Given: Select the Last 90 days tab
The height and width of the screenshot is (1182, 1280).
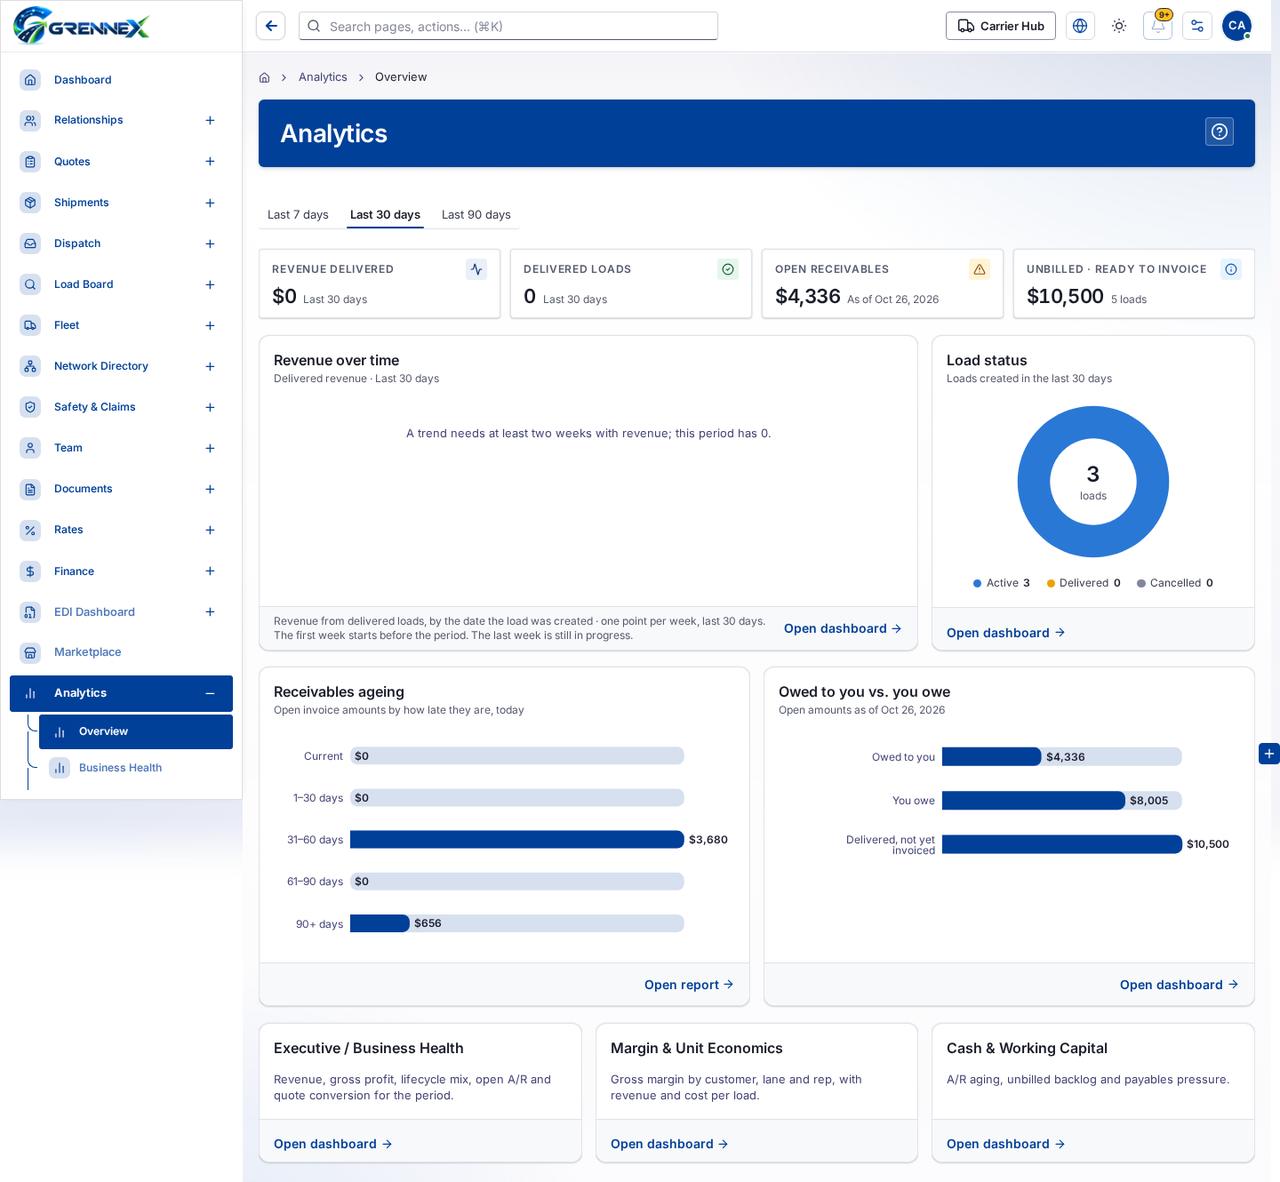Looking at the screenshot, I should pos(476,215).
